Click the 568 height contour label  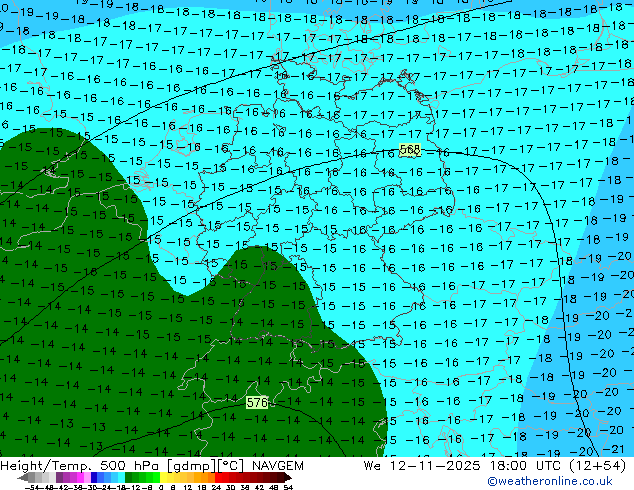(410, 150)
